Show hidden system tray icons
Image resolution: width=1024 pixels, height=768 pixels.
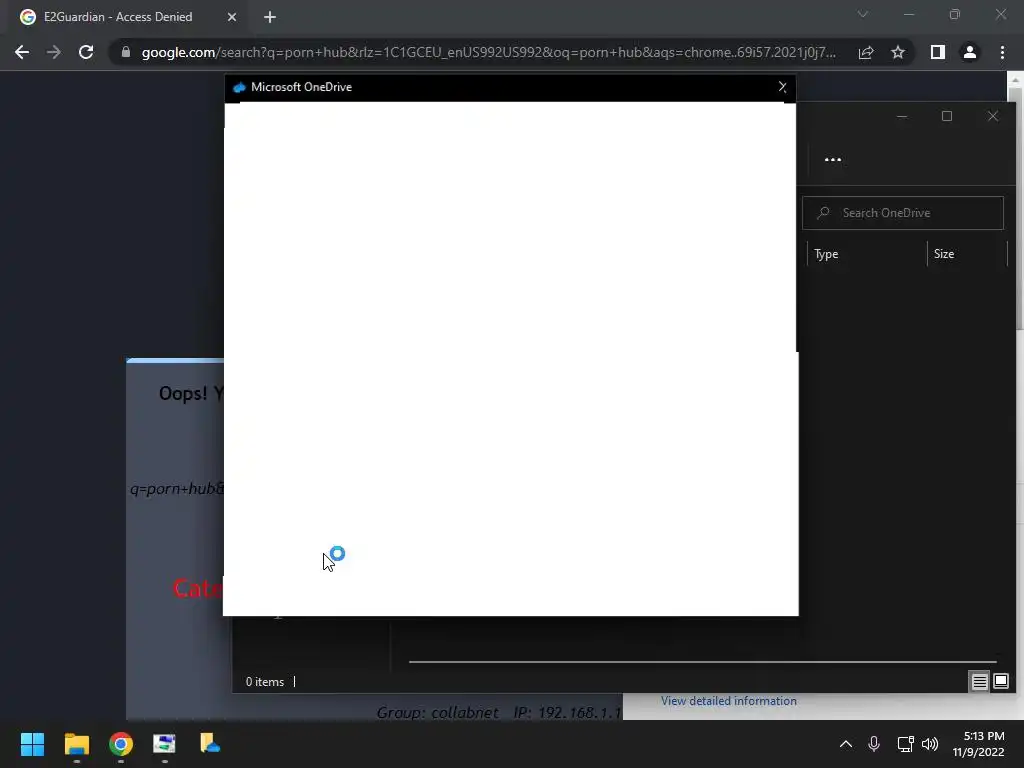point(846,744)
